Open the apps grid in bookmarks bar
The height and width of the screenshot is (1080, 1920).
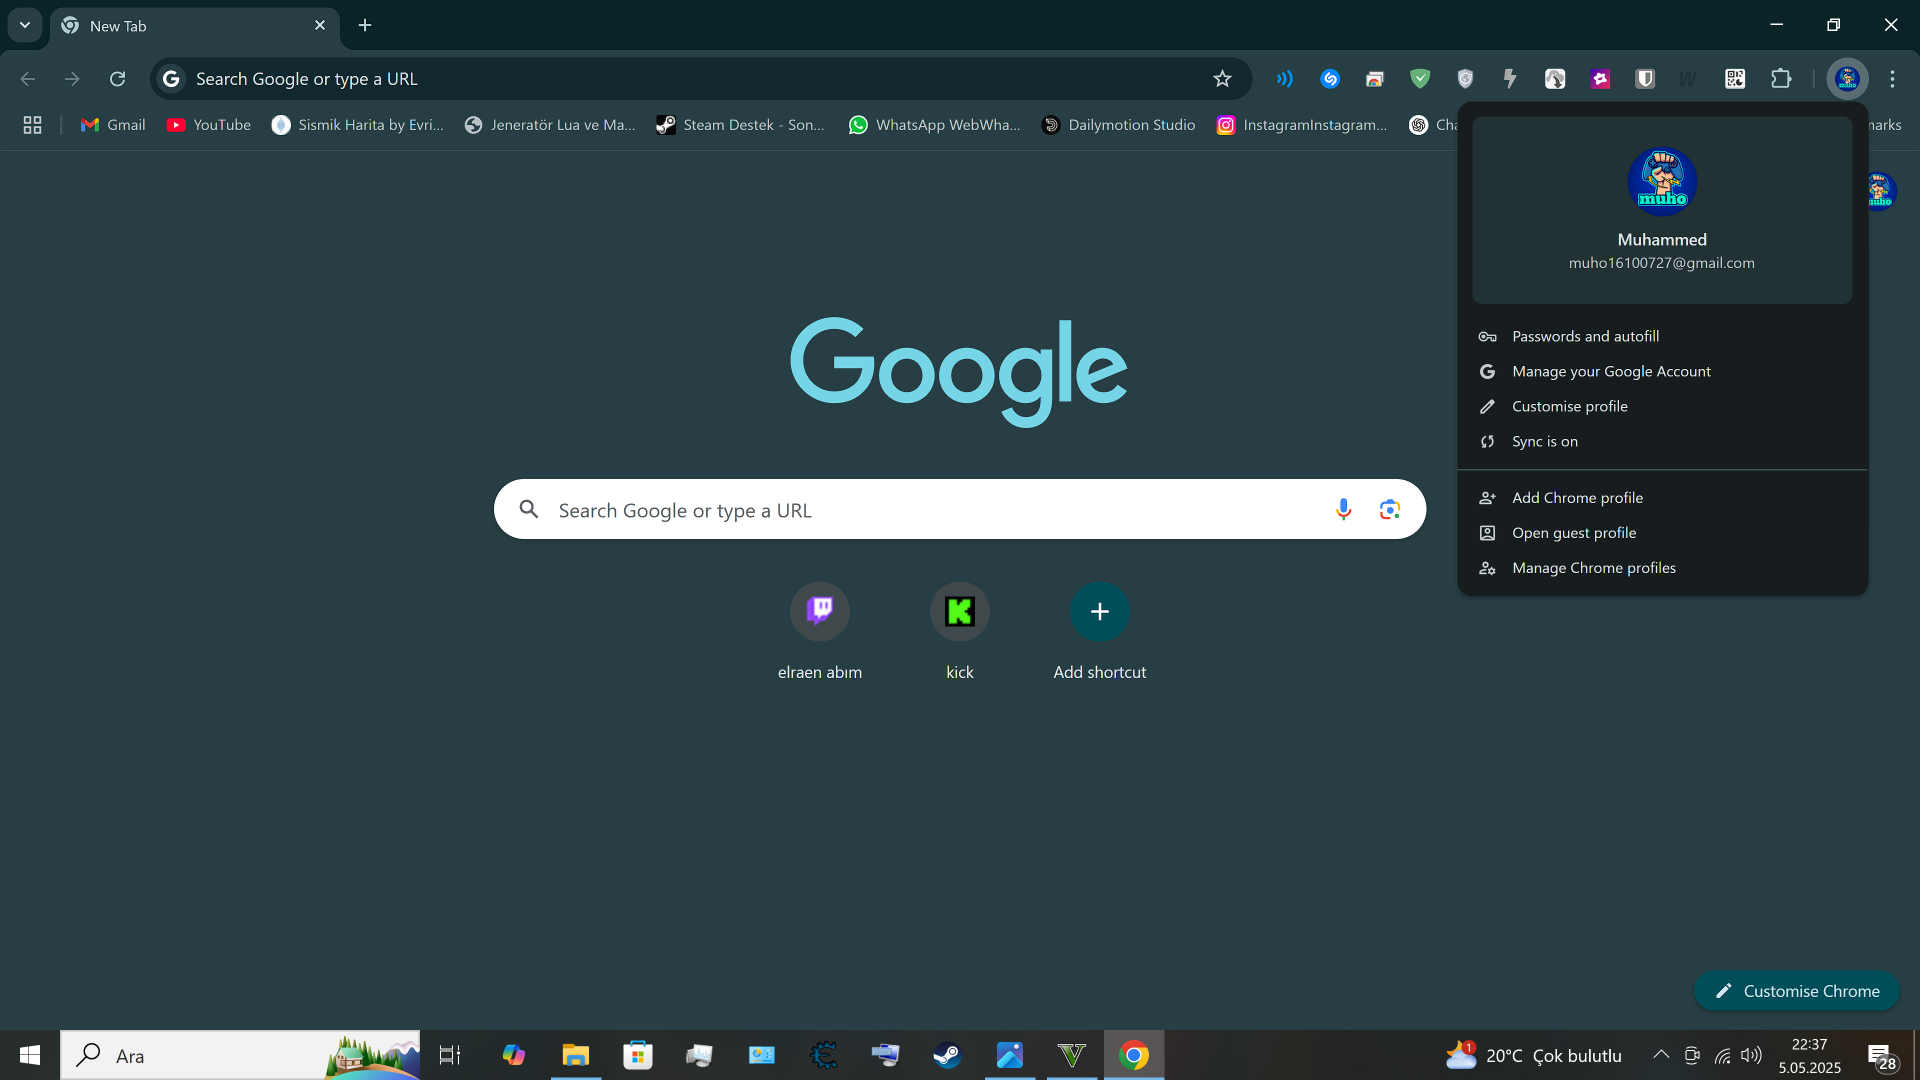32,125
